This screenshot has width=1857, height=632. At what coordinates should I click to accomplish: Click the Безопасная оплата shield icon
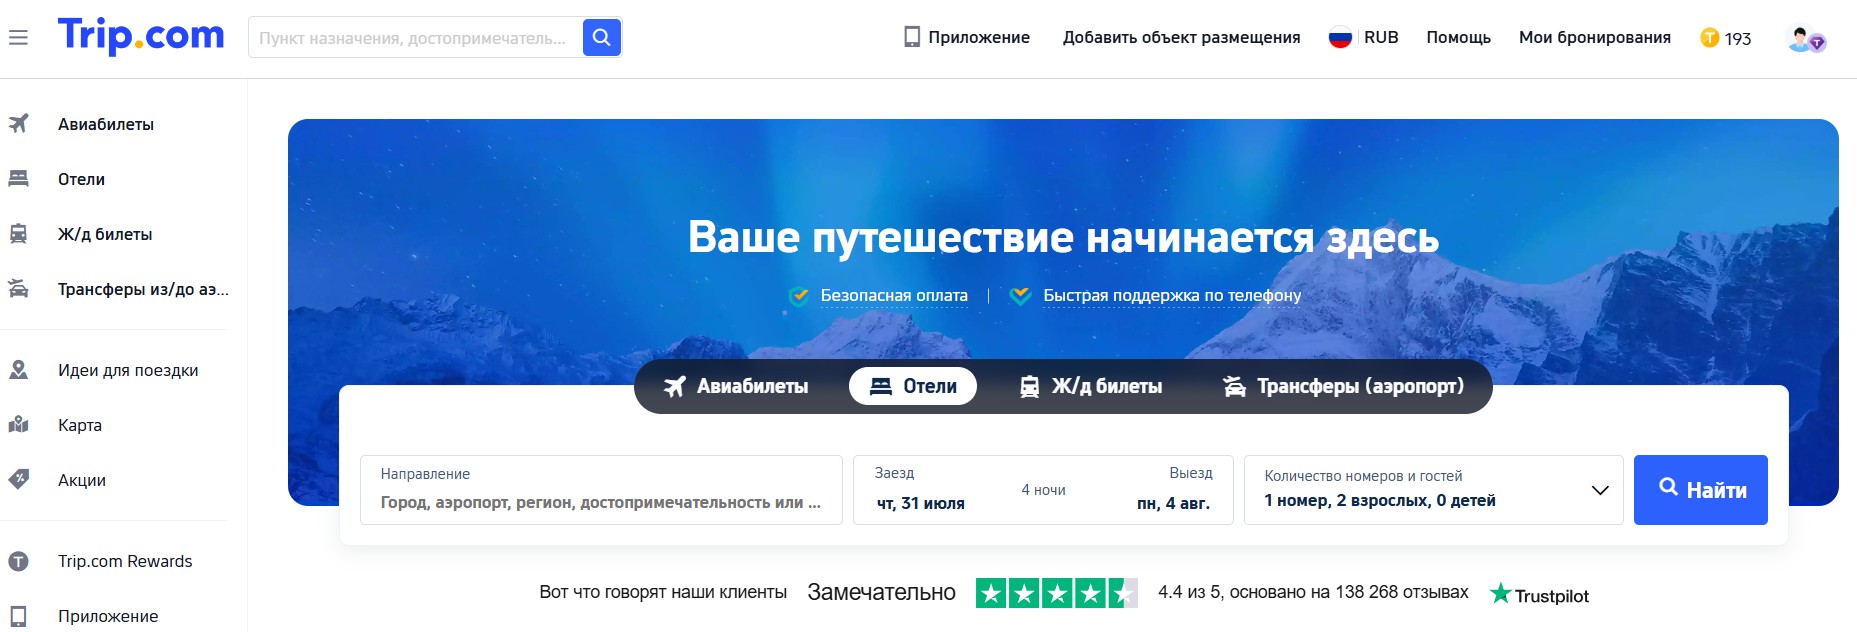click(799, 296)
